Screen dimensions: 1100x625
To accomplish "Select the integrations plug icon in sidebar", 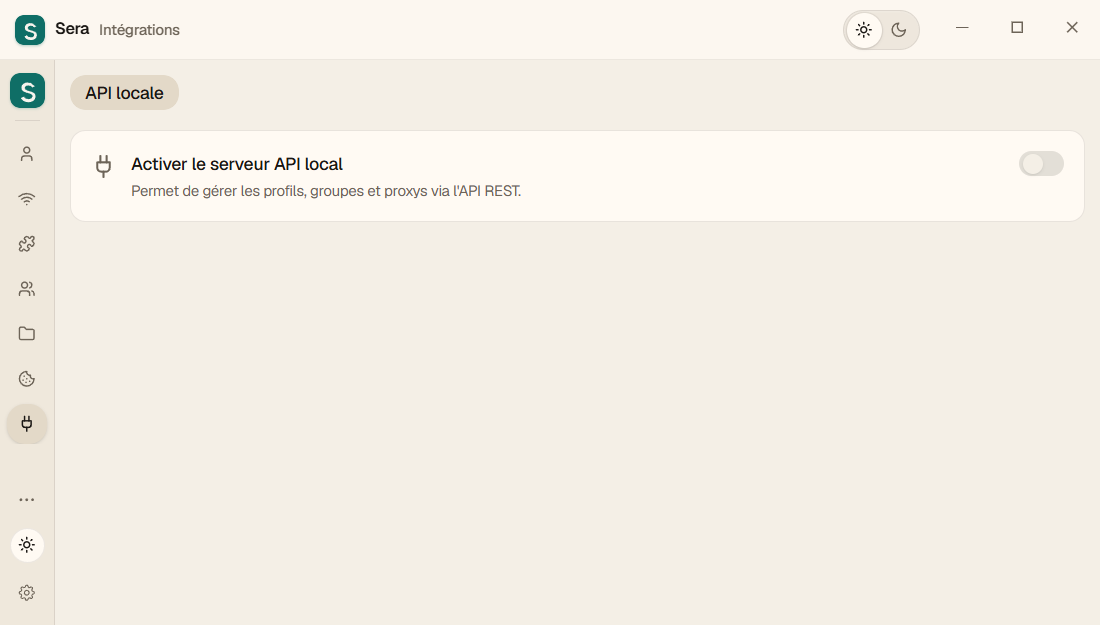I will (27, 424).
